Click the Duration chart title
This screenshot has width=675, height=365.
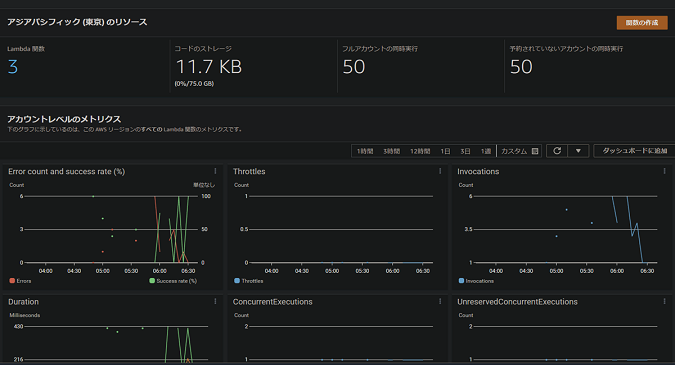pyautogui.click(x=23, y=302)
